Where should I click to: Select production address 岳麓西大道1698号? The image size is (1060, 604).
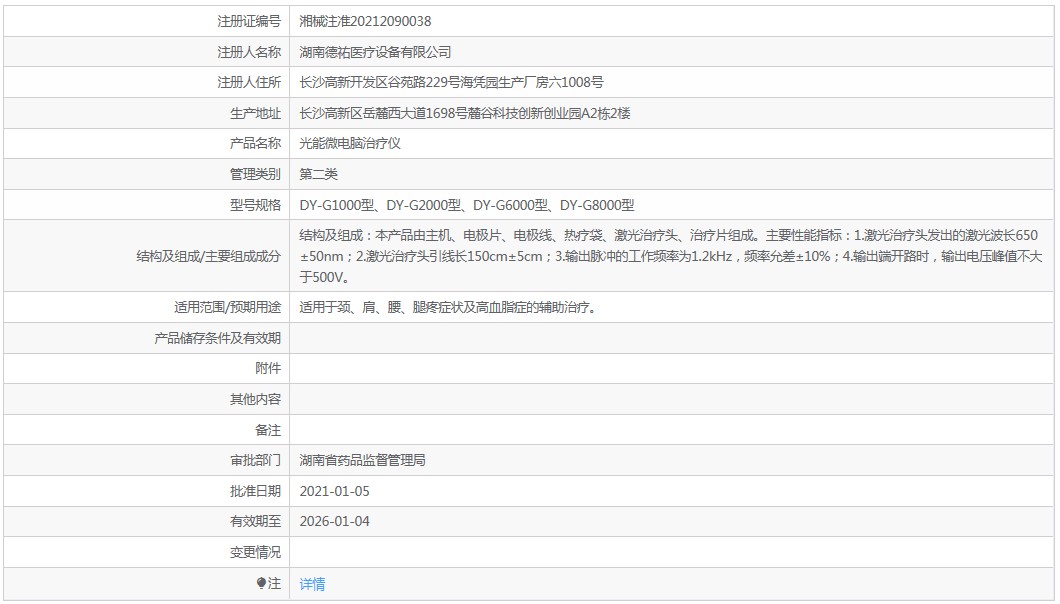tap(415, 114)
